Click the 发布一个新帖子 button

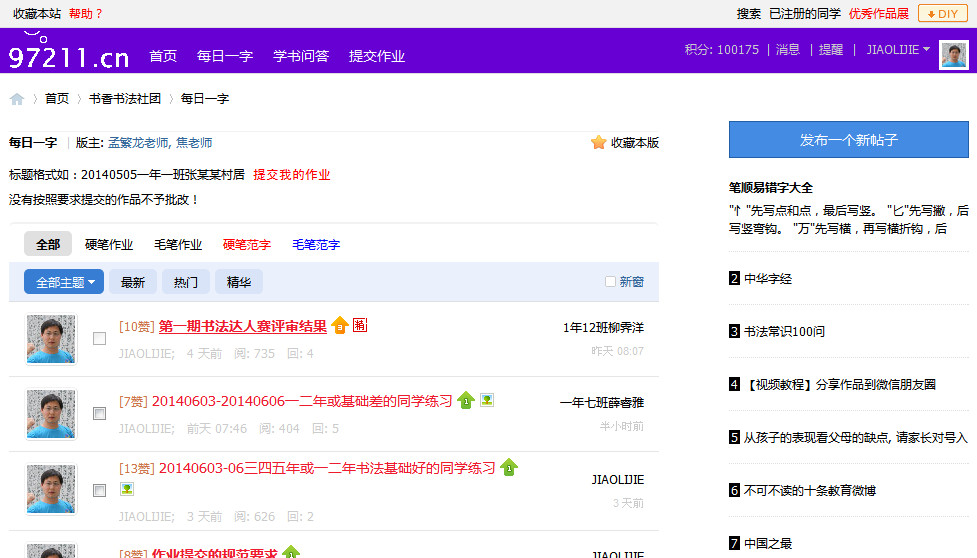849,140
